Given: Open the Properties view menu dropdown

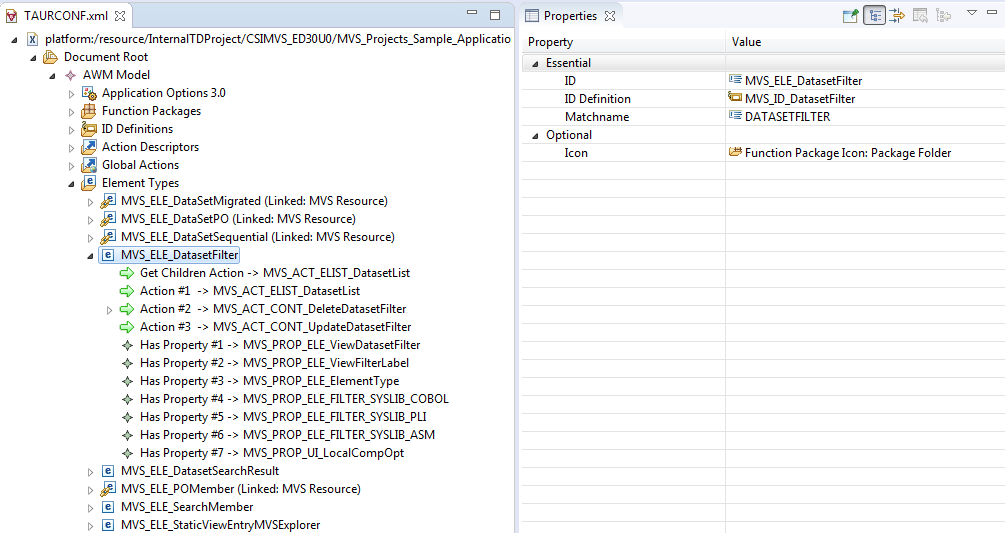Looking at the screenshot, I should 971,14.
